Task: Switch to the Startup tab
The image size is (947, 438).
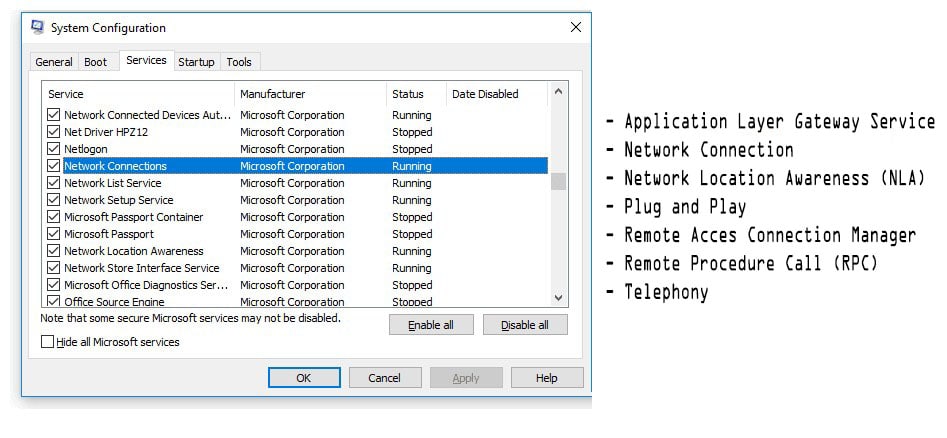Action: pos(196,62)
